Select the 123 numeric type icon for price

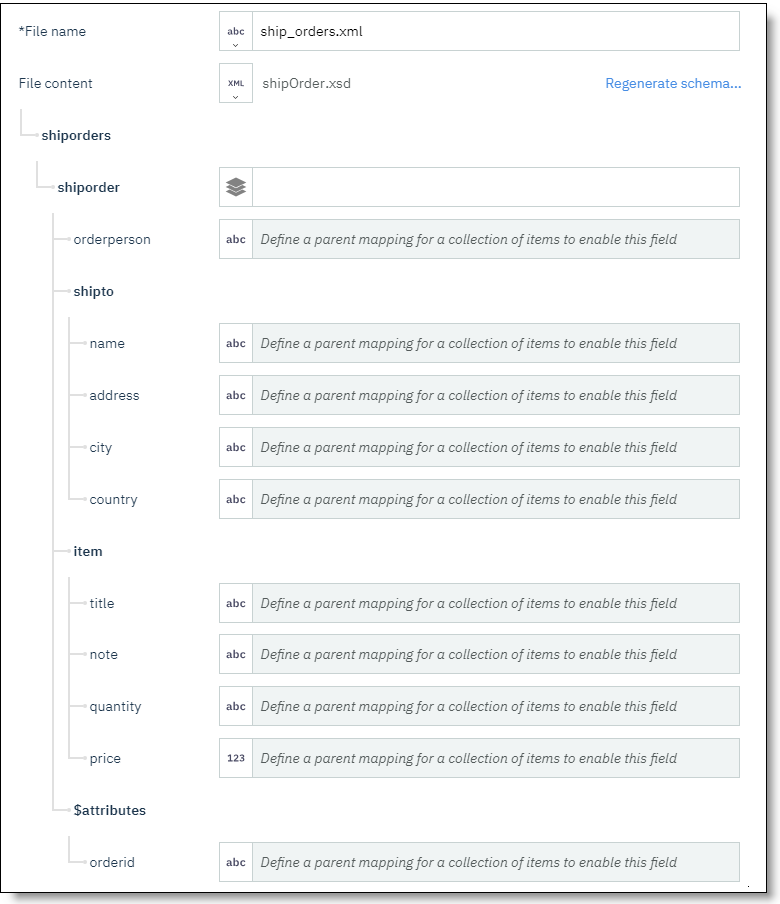coord(235,758)
